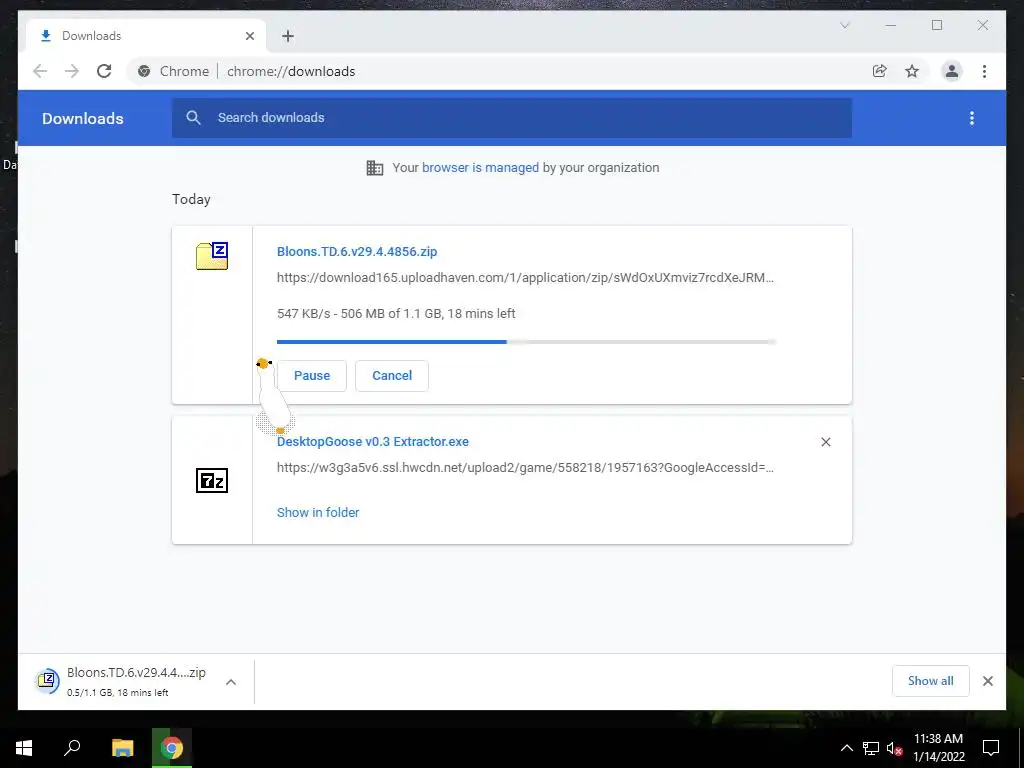
Task: Open the Windows Start menu
Action: 24,748
